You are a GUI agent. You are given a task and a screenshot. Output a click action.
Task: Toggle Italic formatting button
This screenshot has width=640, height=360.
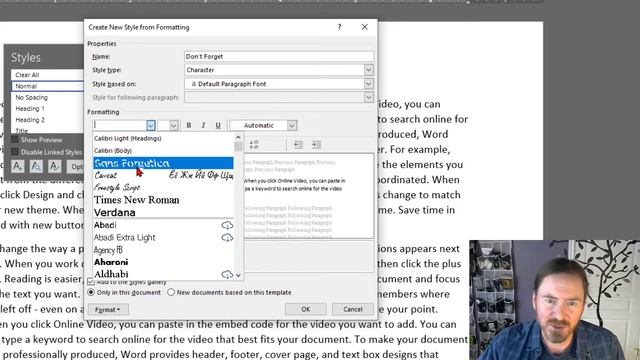203,125
